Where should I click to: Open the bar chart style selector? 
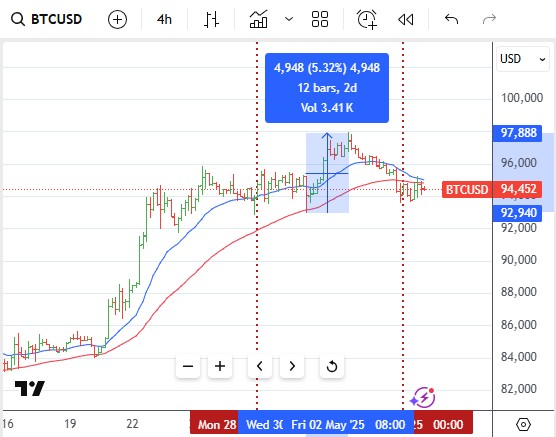pyautogui.click(x=211, y=19)
